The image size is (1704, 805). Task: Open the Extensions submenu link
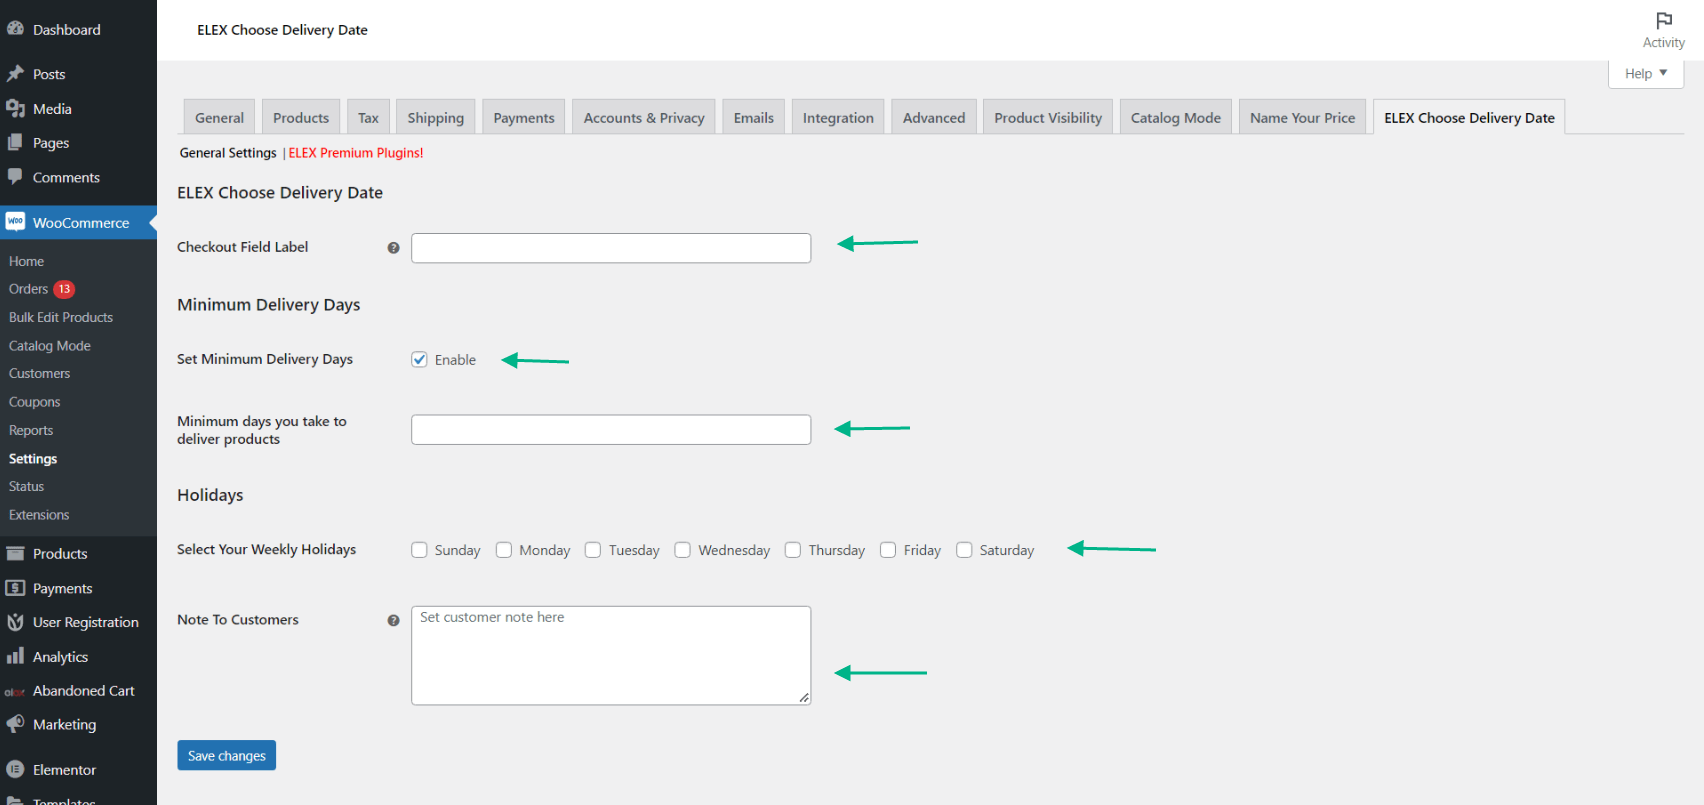pos(39,515)
